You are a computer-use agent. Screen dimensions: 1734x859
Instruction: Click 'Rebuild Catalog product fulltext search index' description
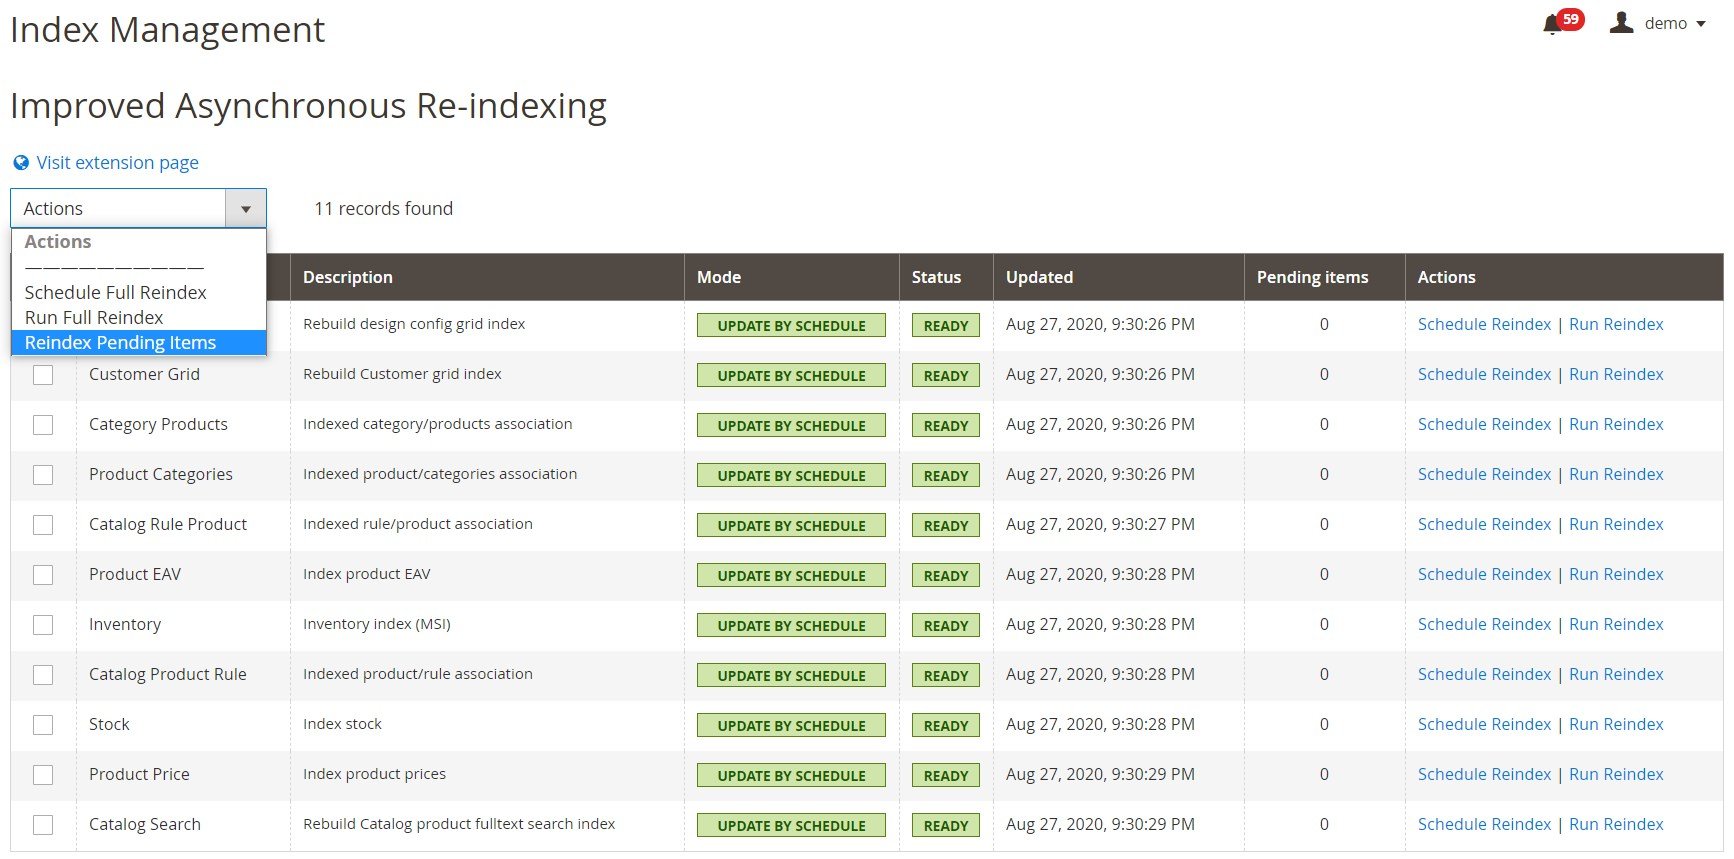coord(459,824)
